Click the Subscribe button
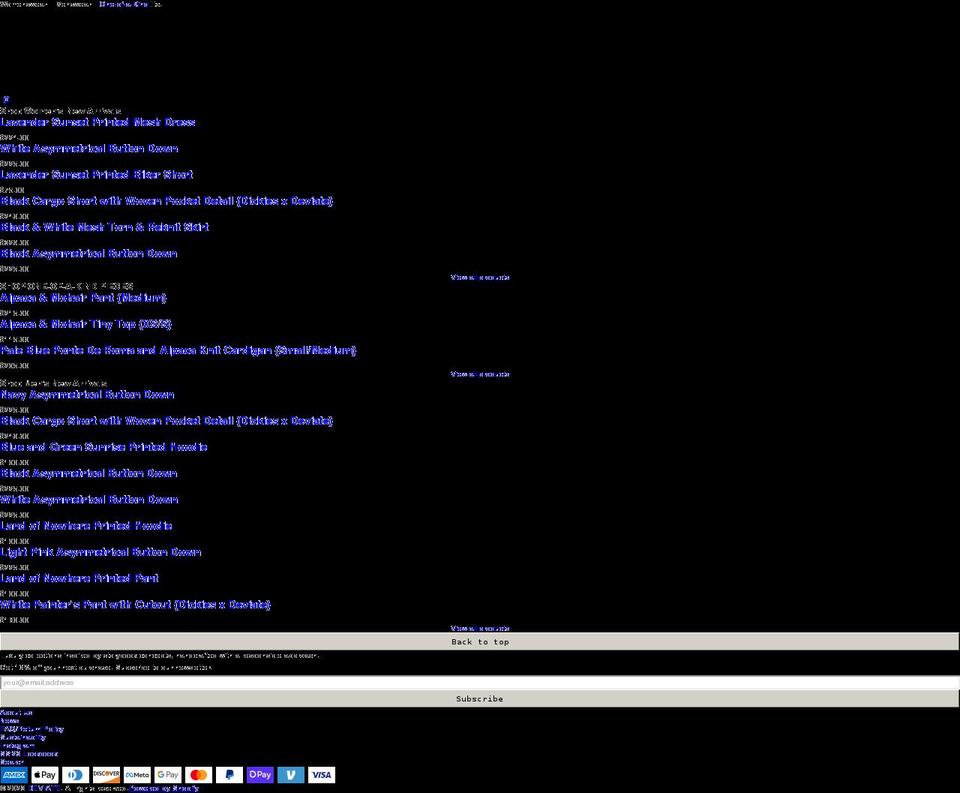This screenshot has height=793, width=960. click(480, 699)
